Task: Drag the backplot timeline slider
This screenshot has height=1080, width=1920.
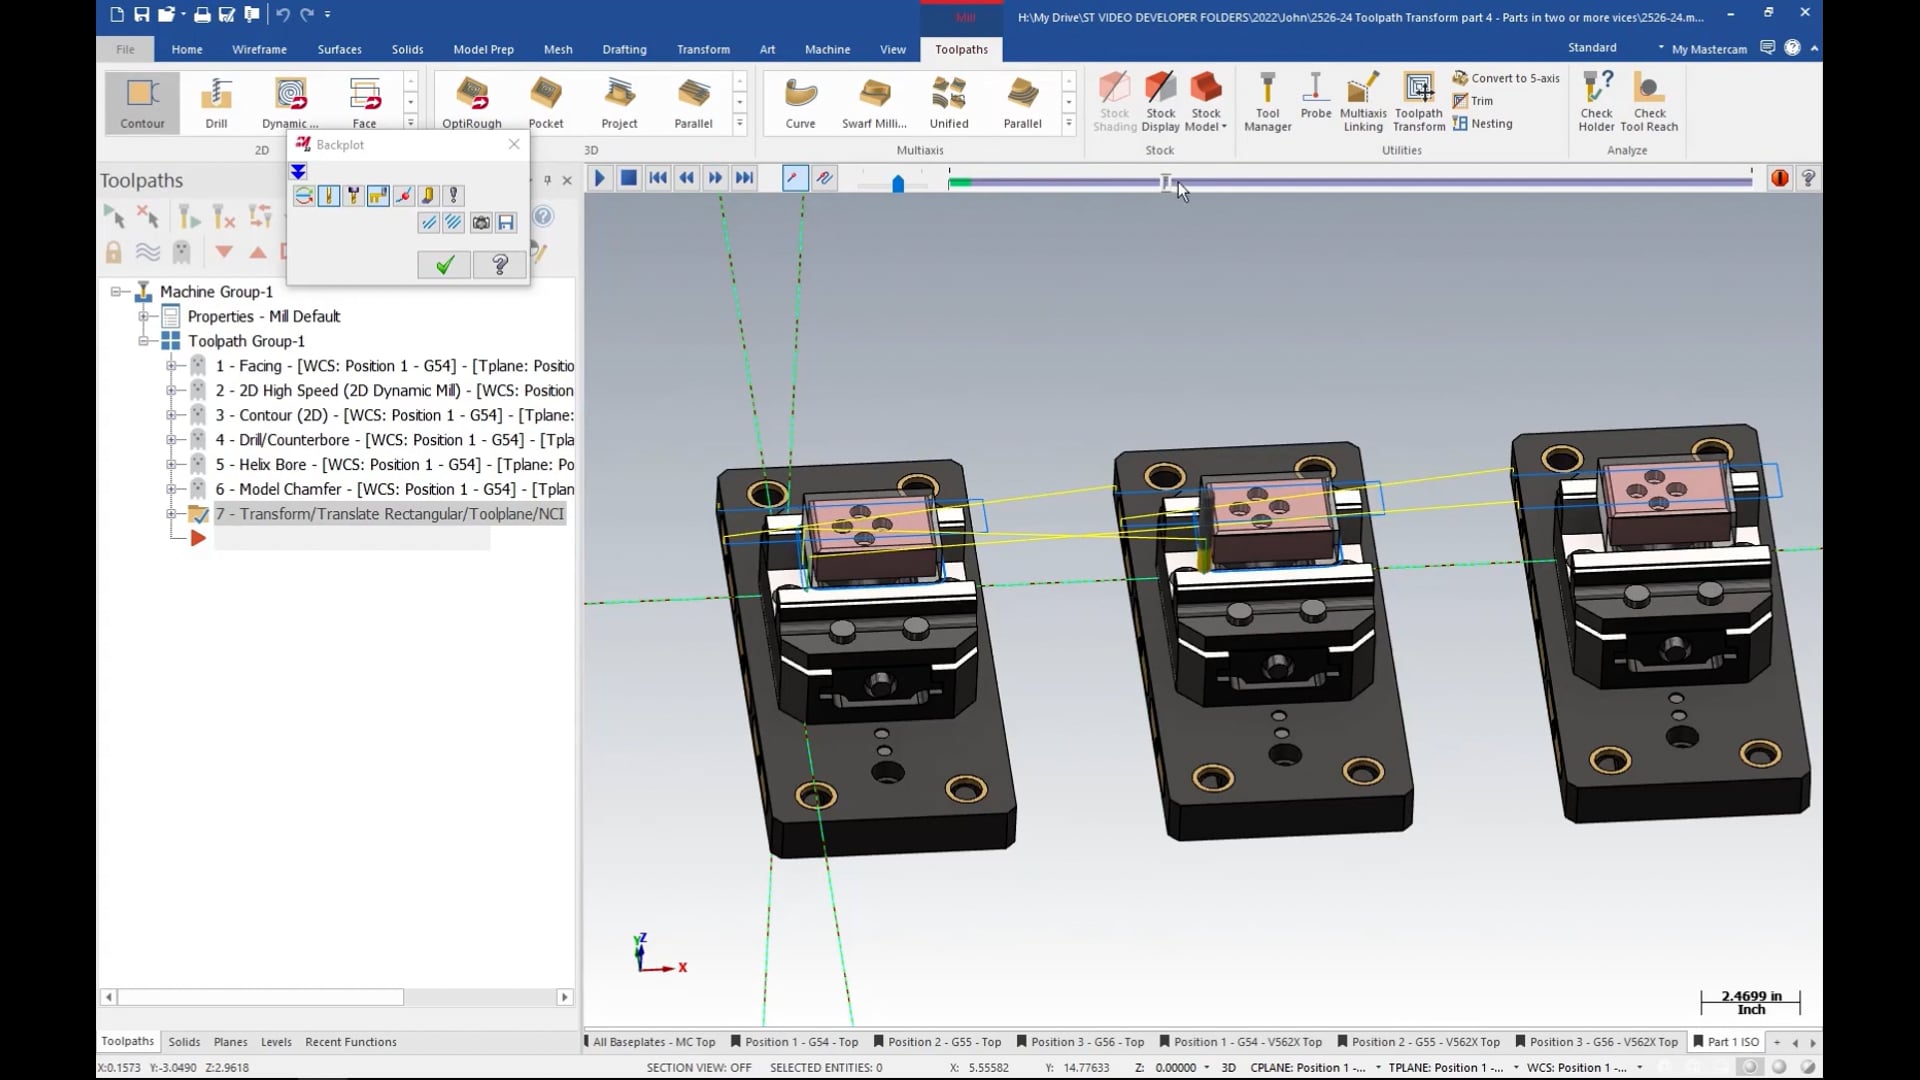Action: [x=1164, y=182]
